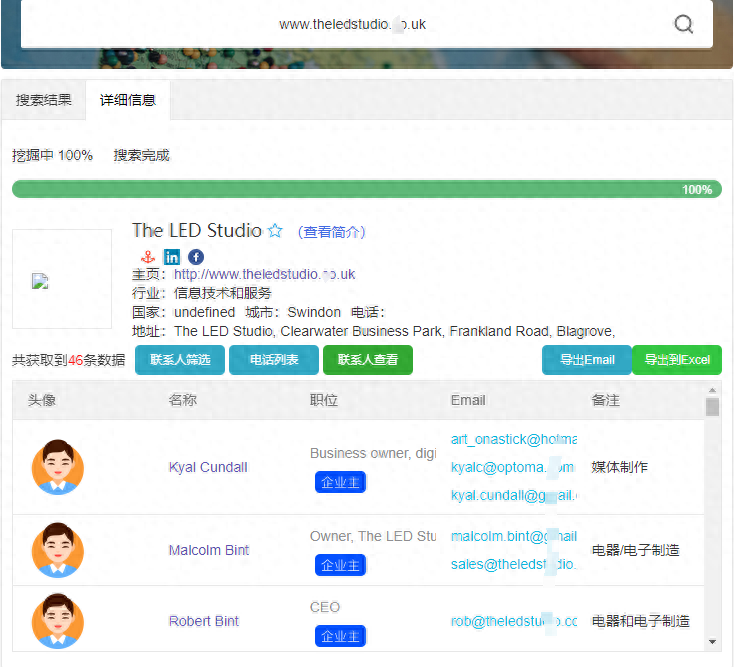
Task: Click the table scrollbar down arrow
Action: (712, 642)
